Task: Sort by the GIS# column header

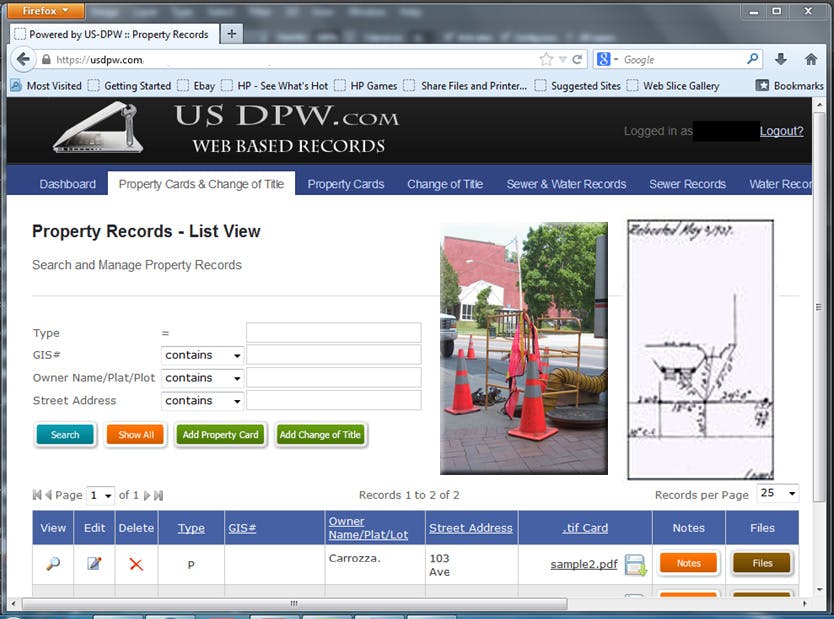Action: pos(242,528)
